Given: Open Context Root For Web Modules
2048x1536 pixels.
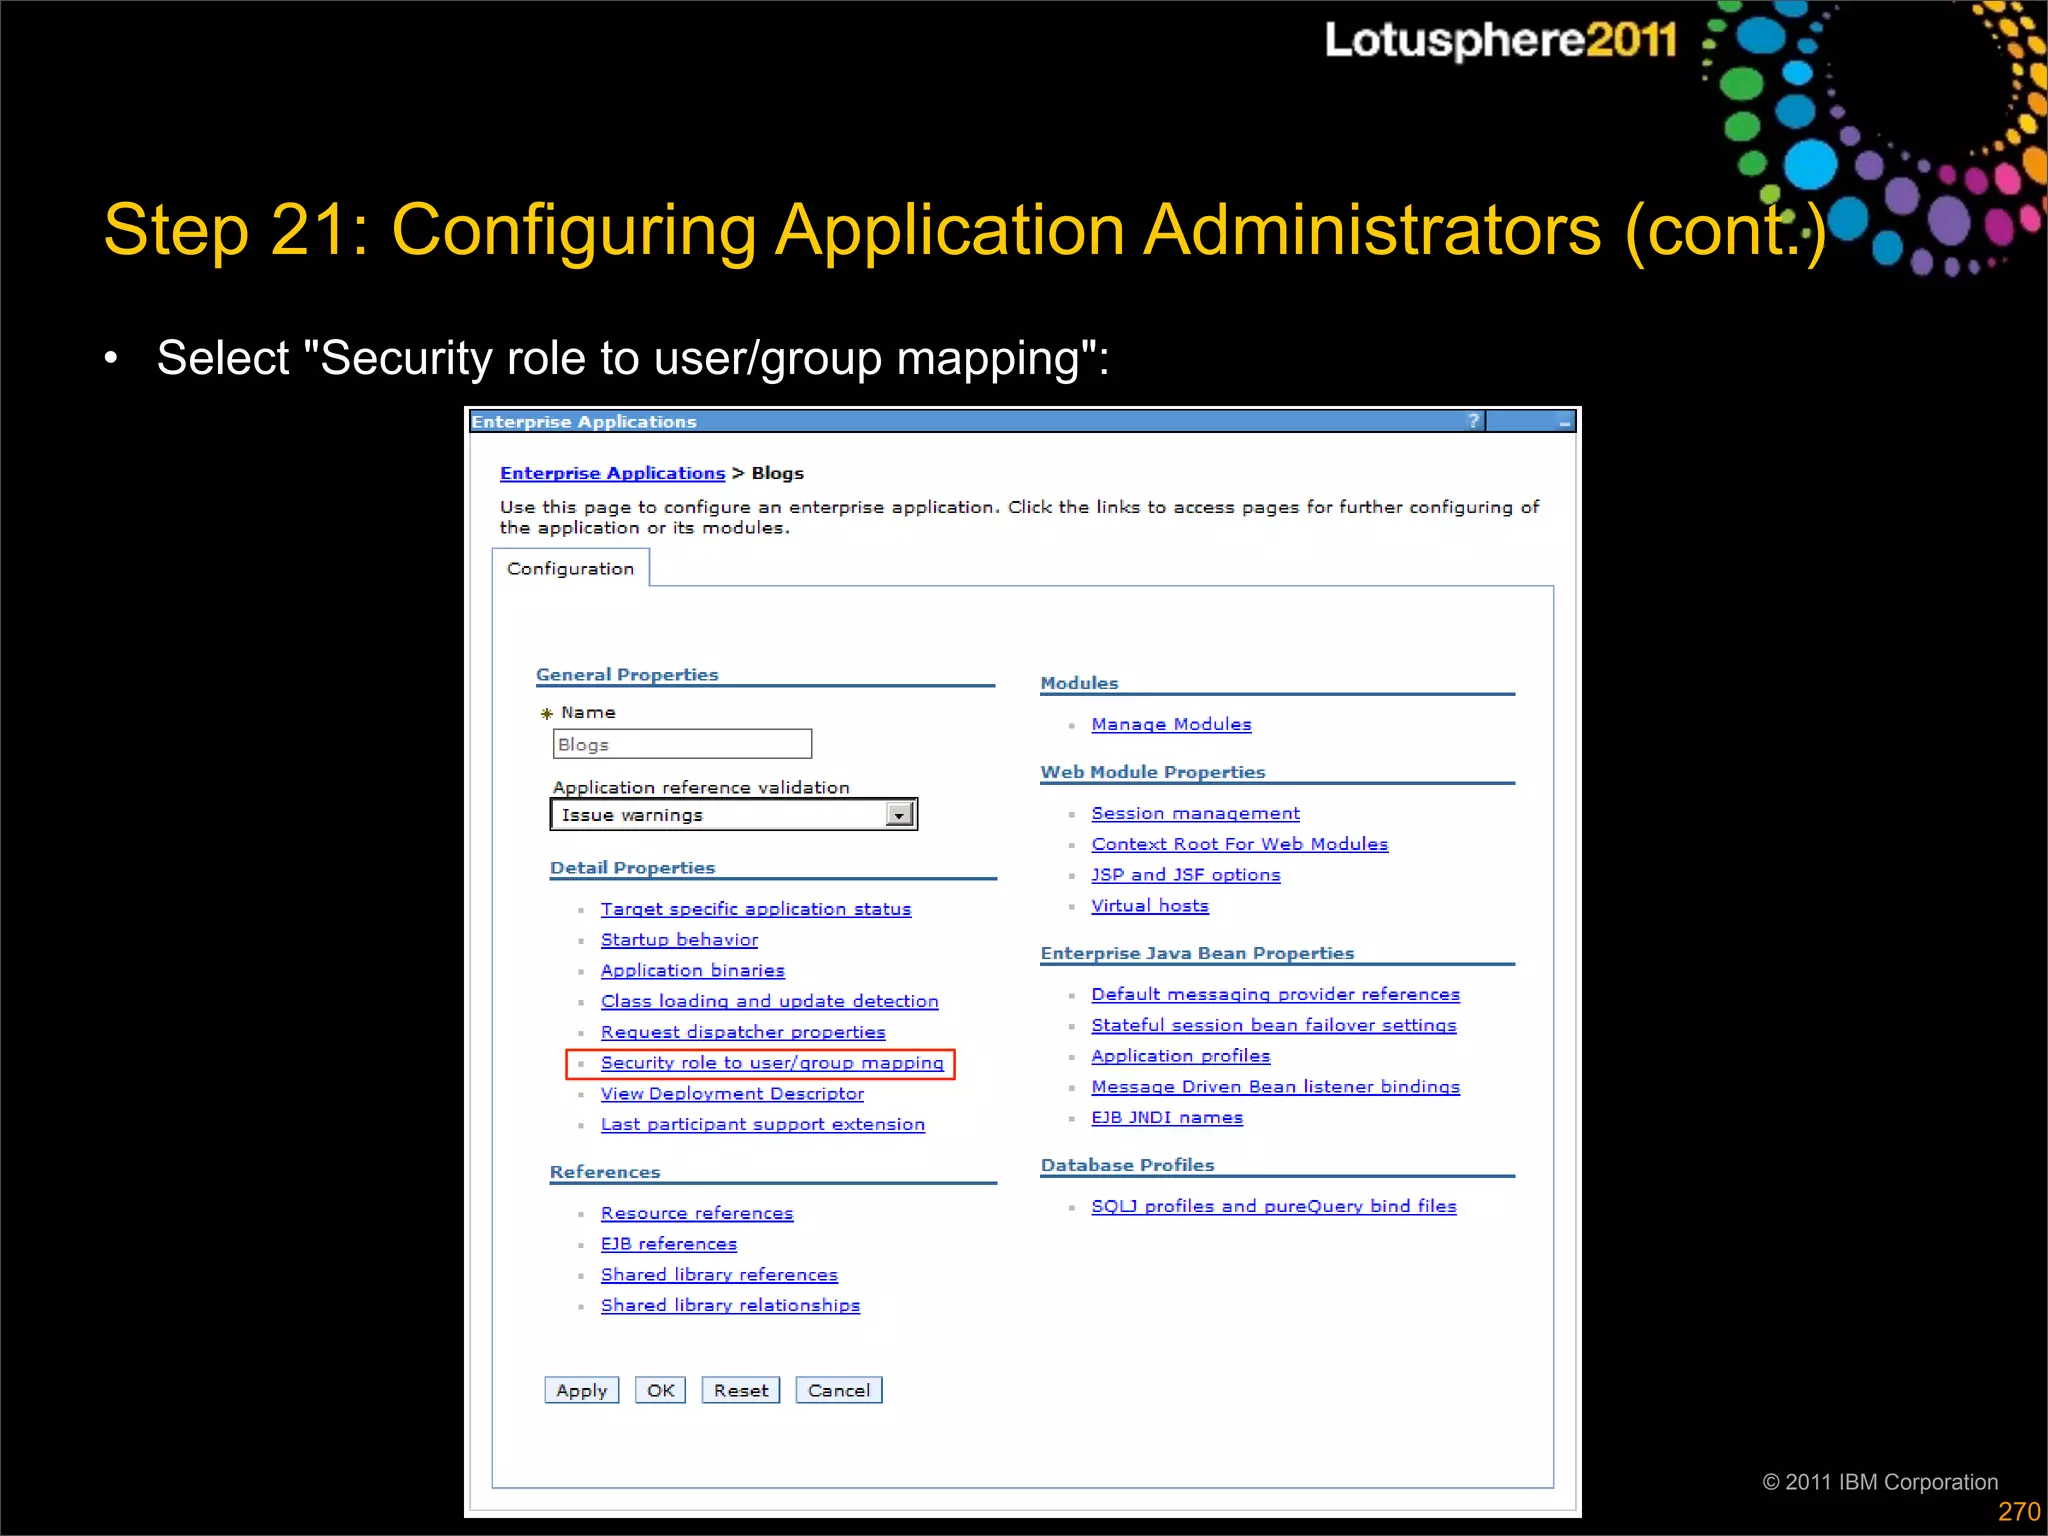Looking at the screenshot, I should (x=1239, y=844).
